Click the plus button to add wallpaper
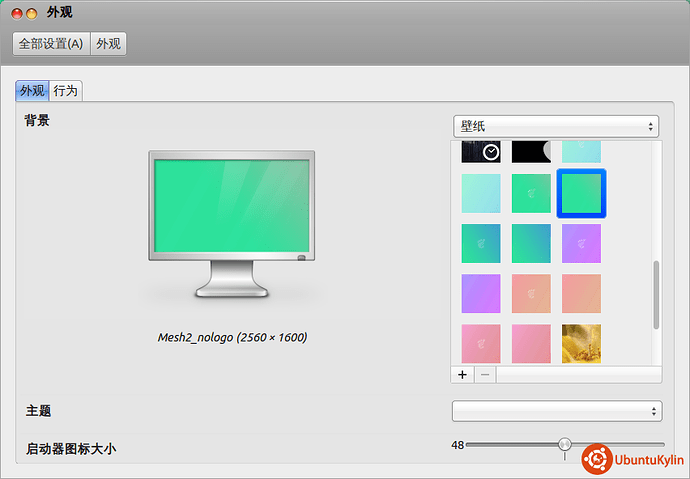 (x=462, y=374)
